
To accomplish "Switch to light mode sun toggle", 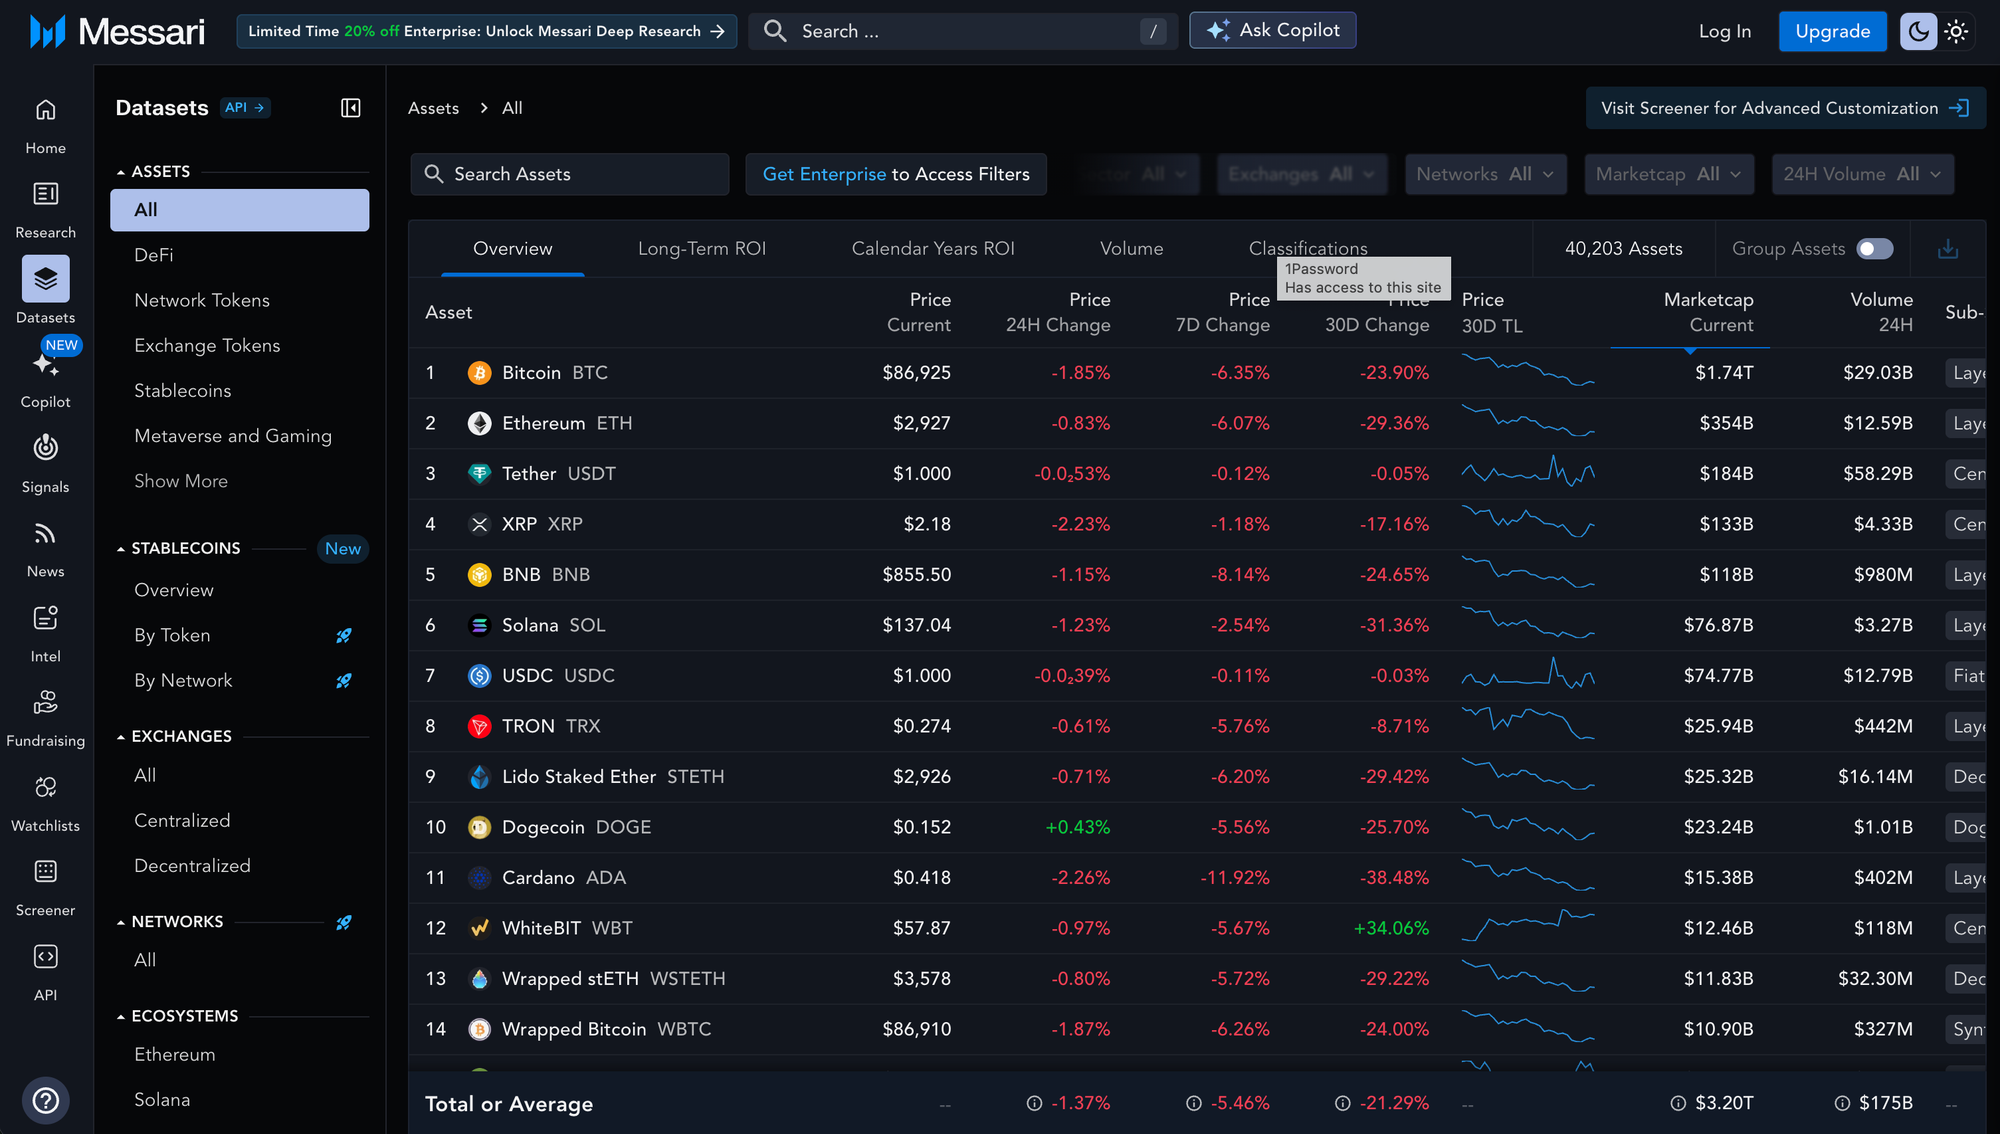I will (x=1956, y=31).
